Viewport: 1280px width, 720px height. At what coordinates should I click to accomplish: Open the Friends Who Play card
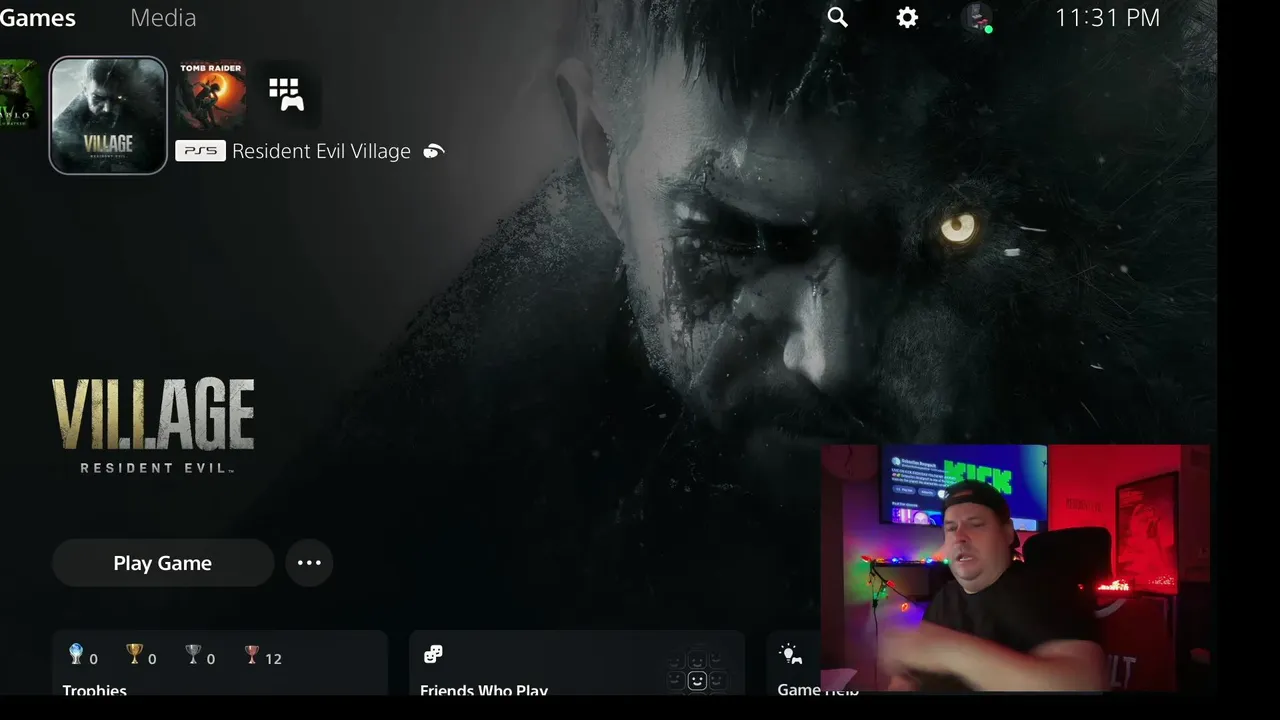(x=577, y=663)
